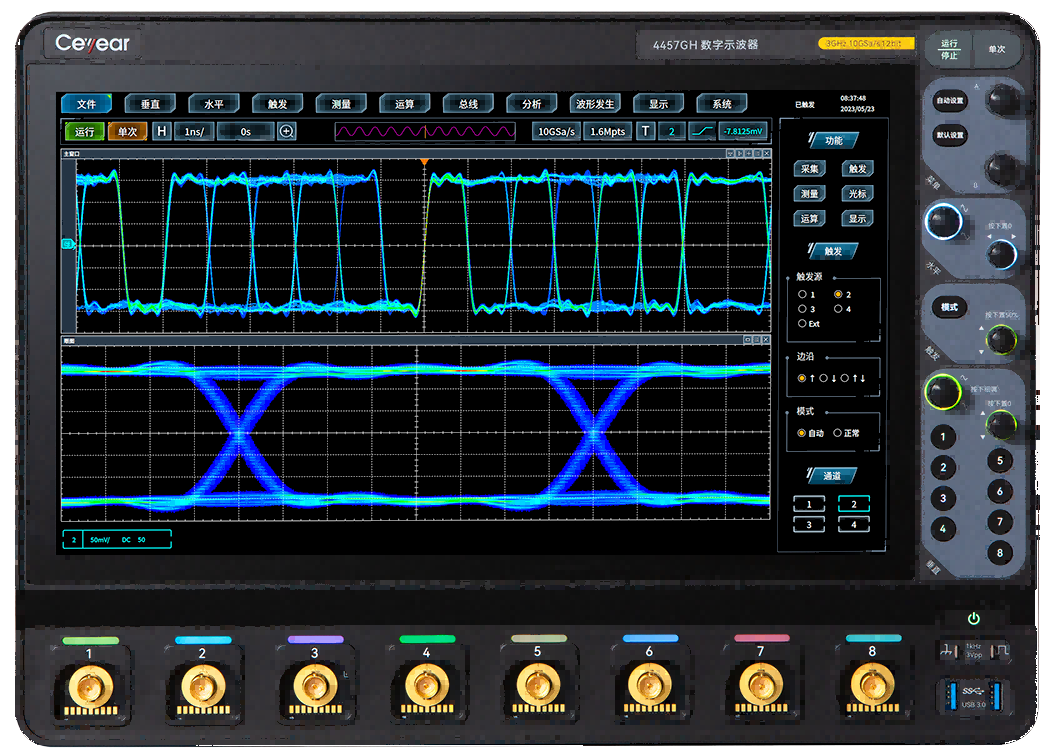Open the 10GSa/s sample rate selector

pos(556,131)
